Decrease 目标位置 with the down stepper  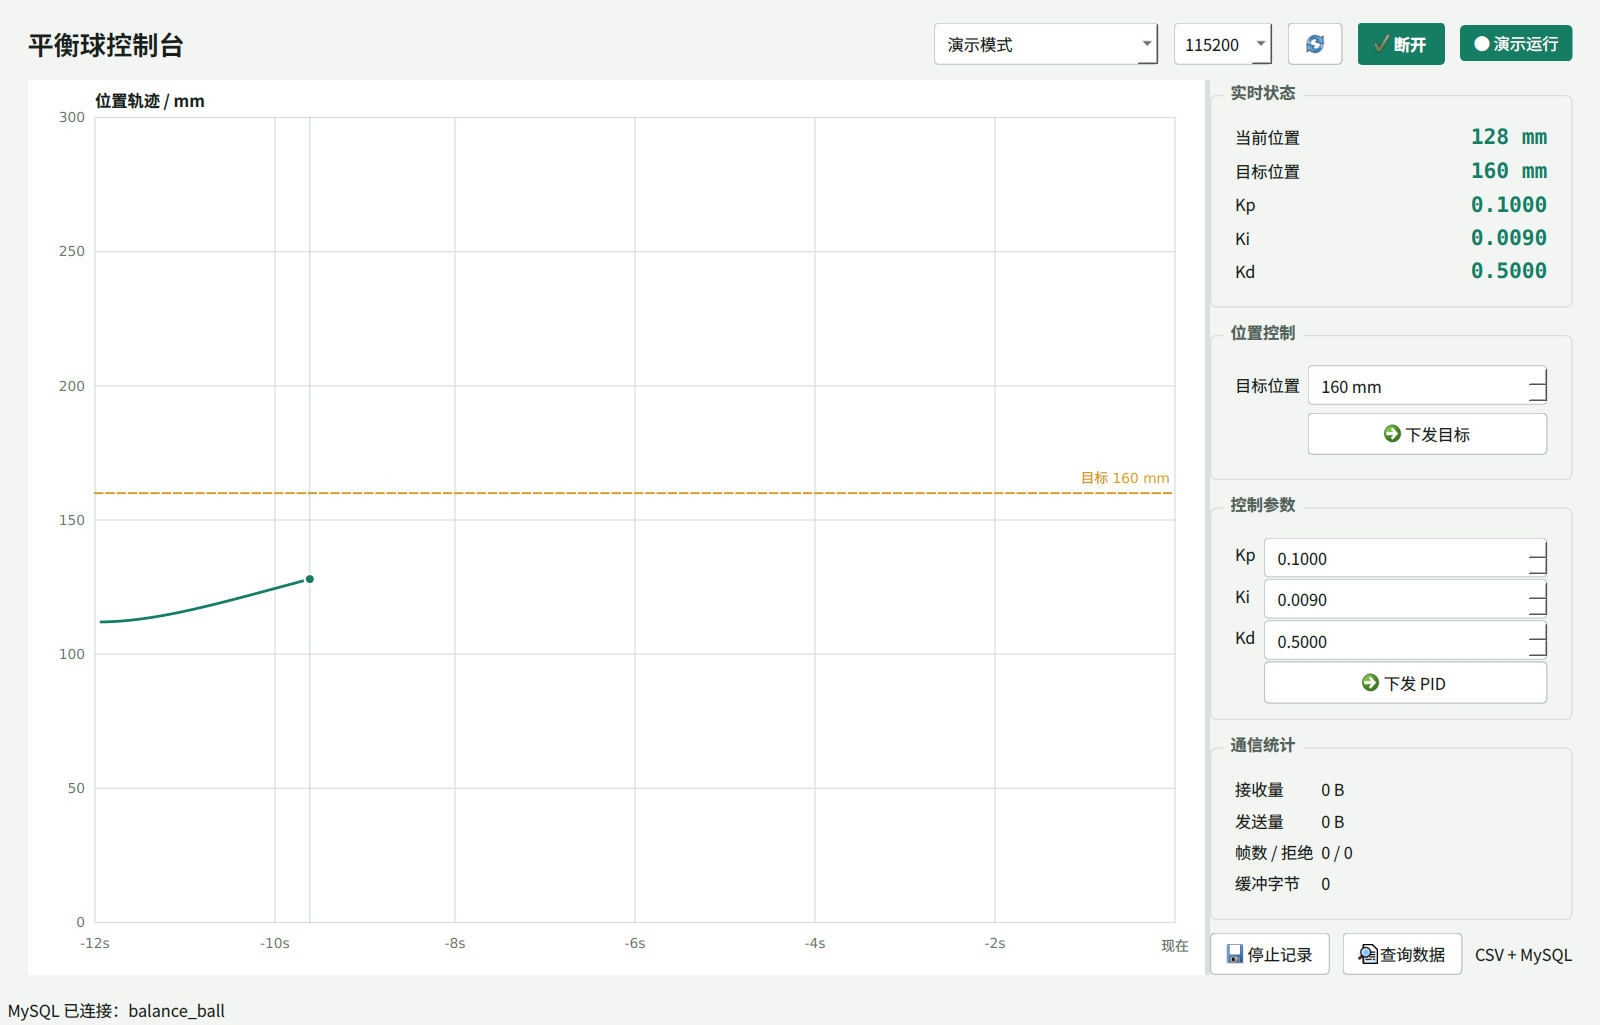pos(1538,395)
